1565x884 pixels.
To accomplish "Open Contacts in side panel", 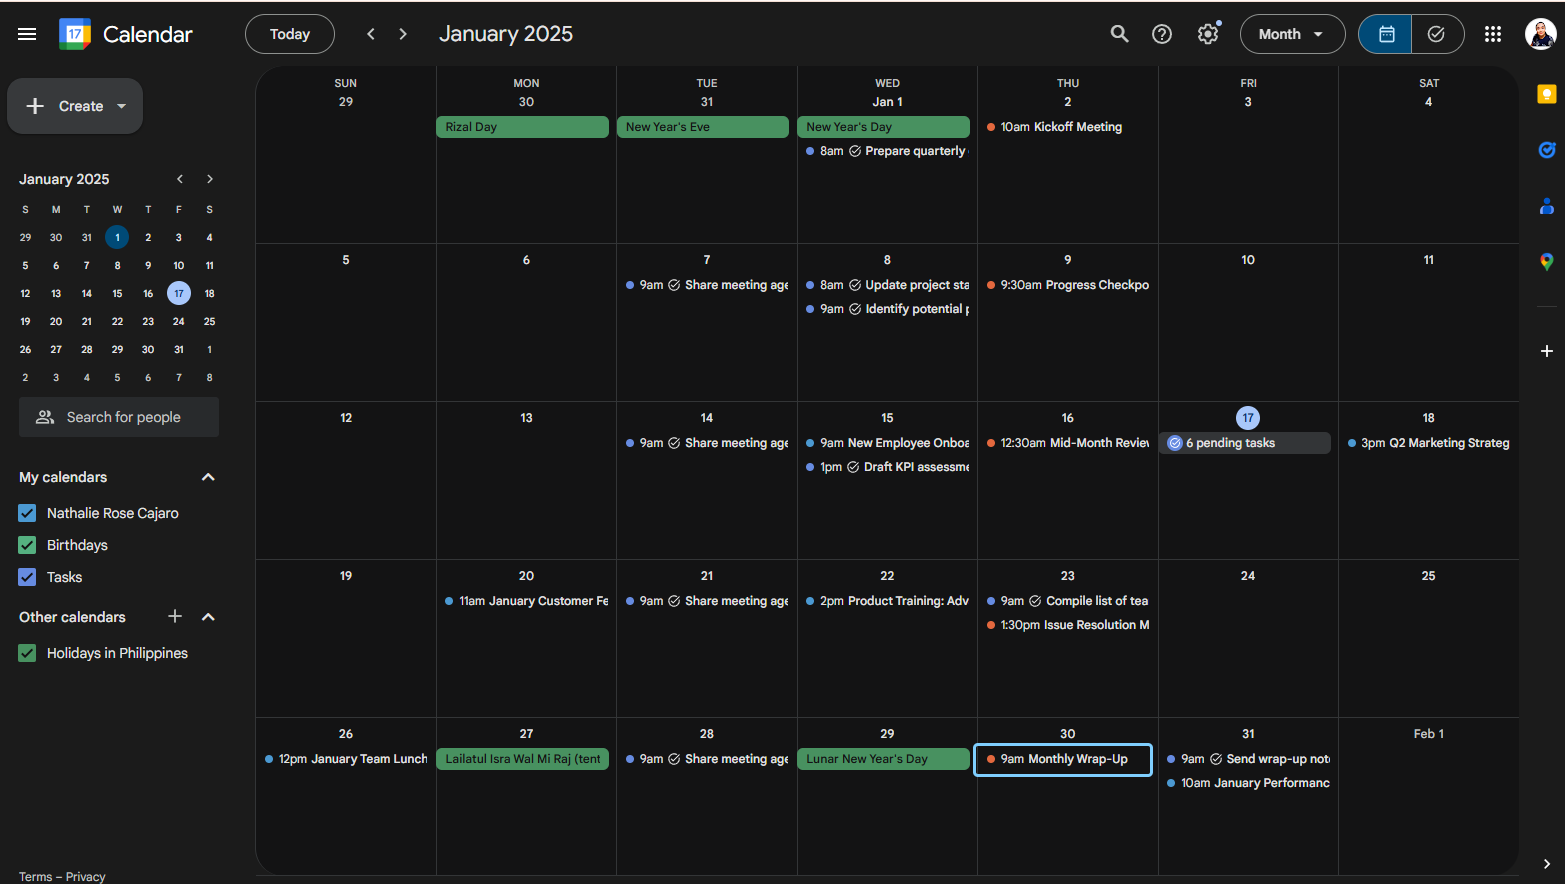I will [x=1547, y=206].
